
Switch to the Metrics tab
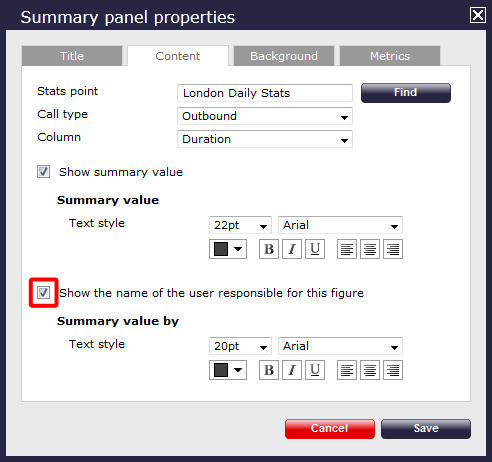[x=390, y=56]
